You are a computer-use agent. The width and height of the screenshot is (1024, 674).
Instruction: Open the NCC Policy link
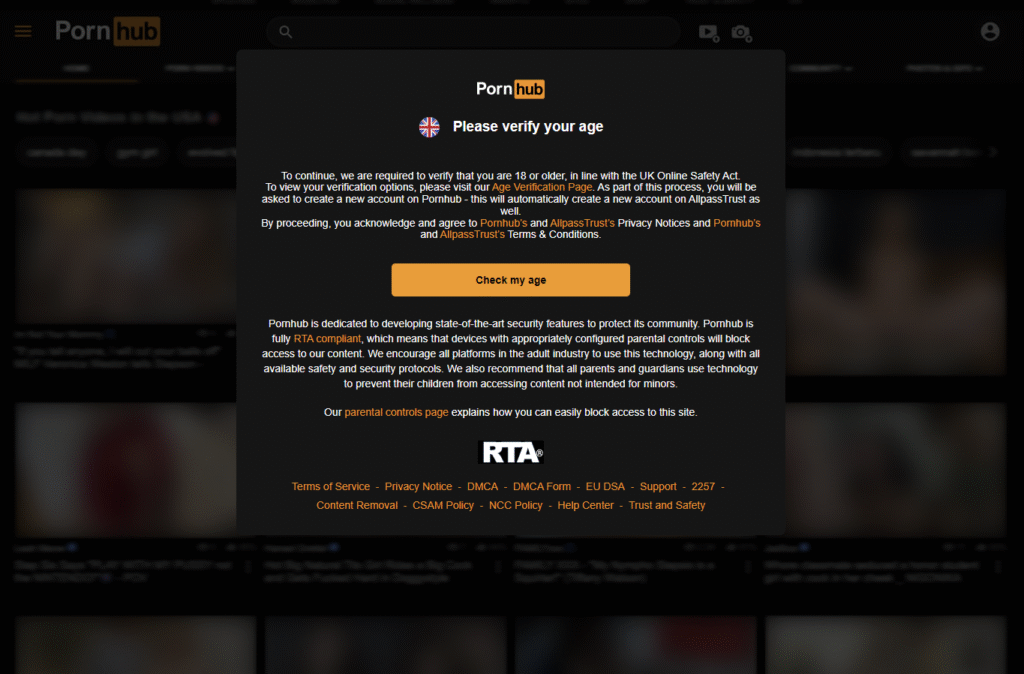click(515, 505)
